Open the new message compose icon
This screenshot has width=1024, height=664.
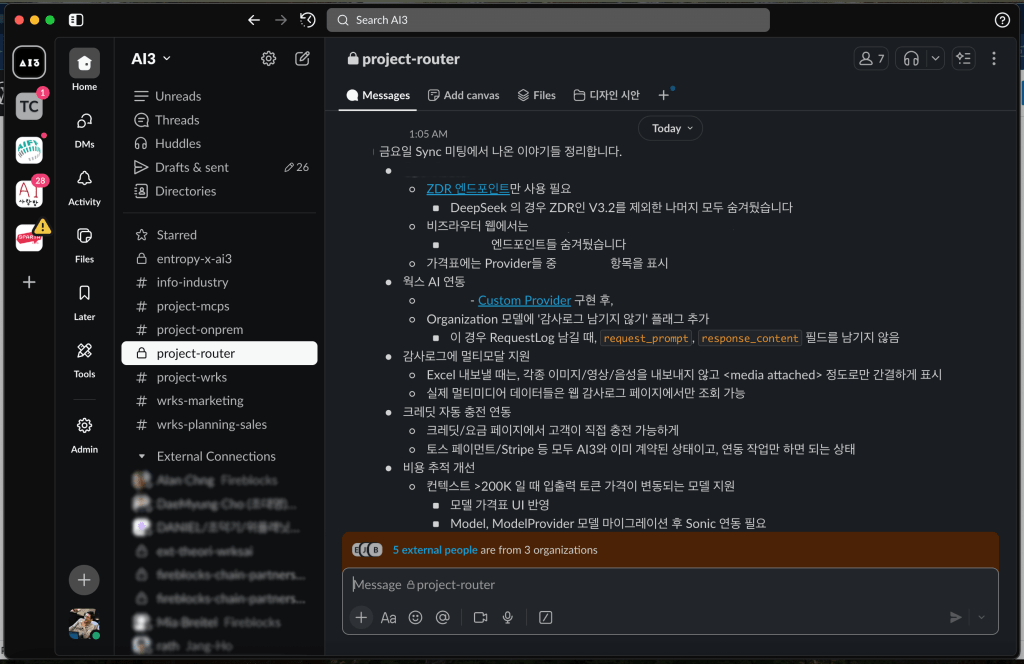pos(302,59)
